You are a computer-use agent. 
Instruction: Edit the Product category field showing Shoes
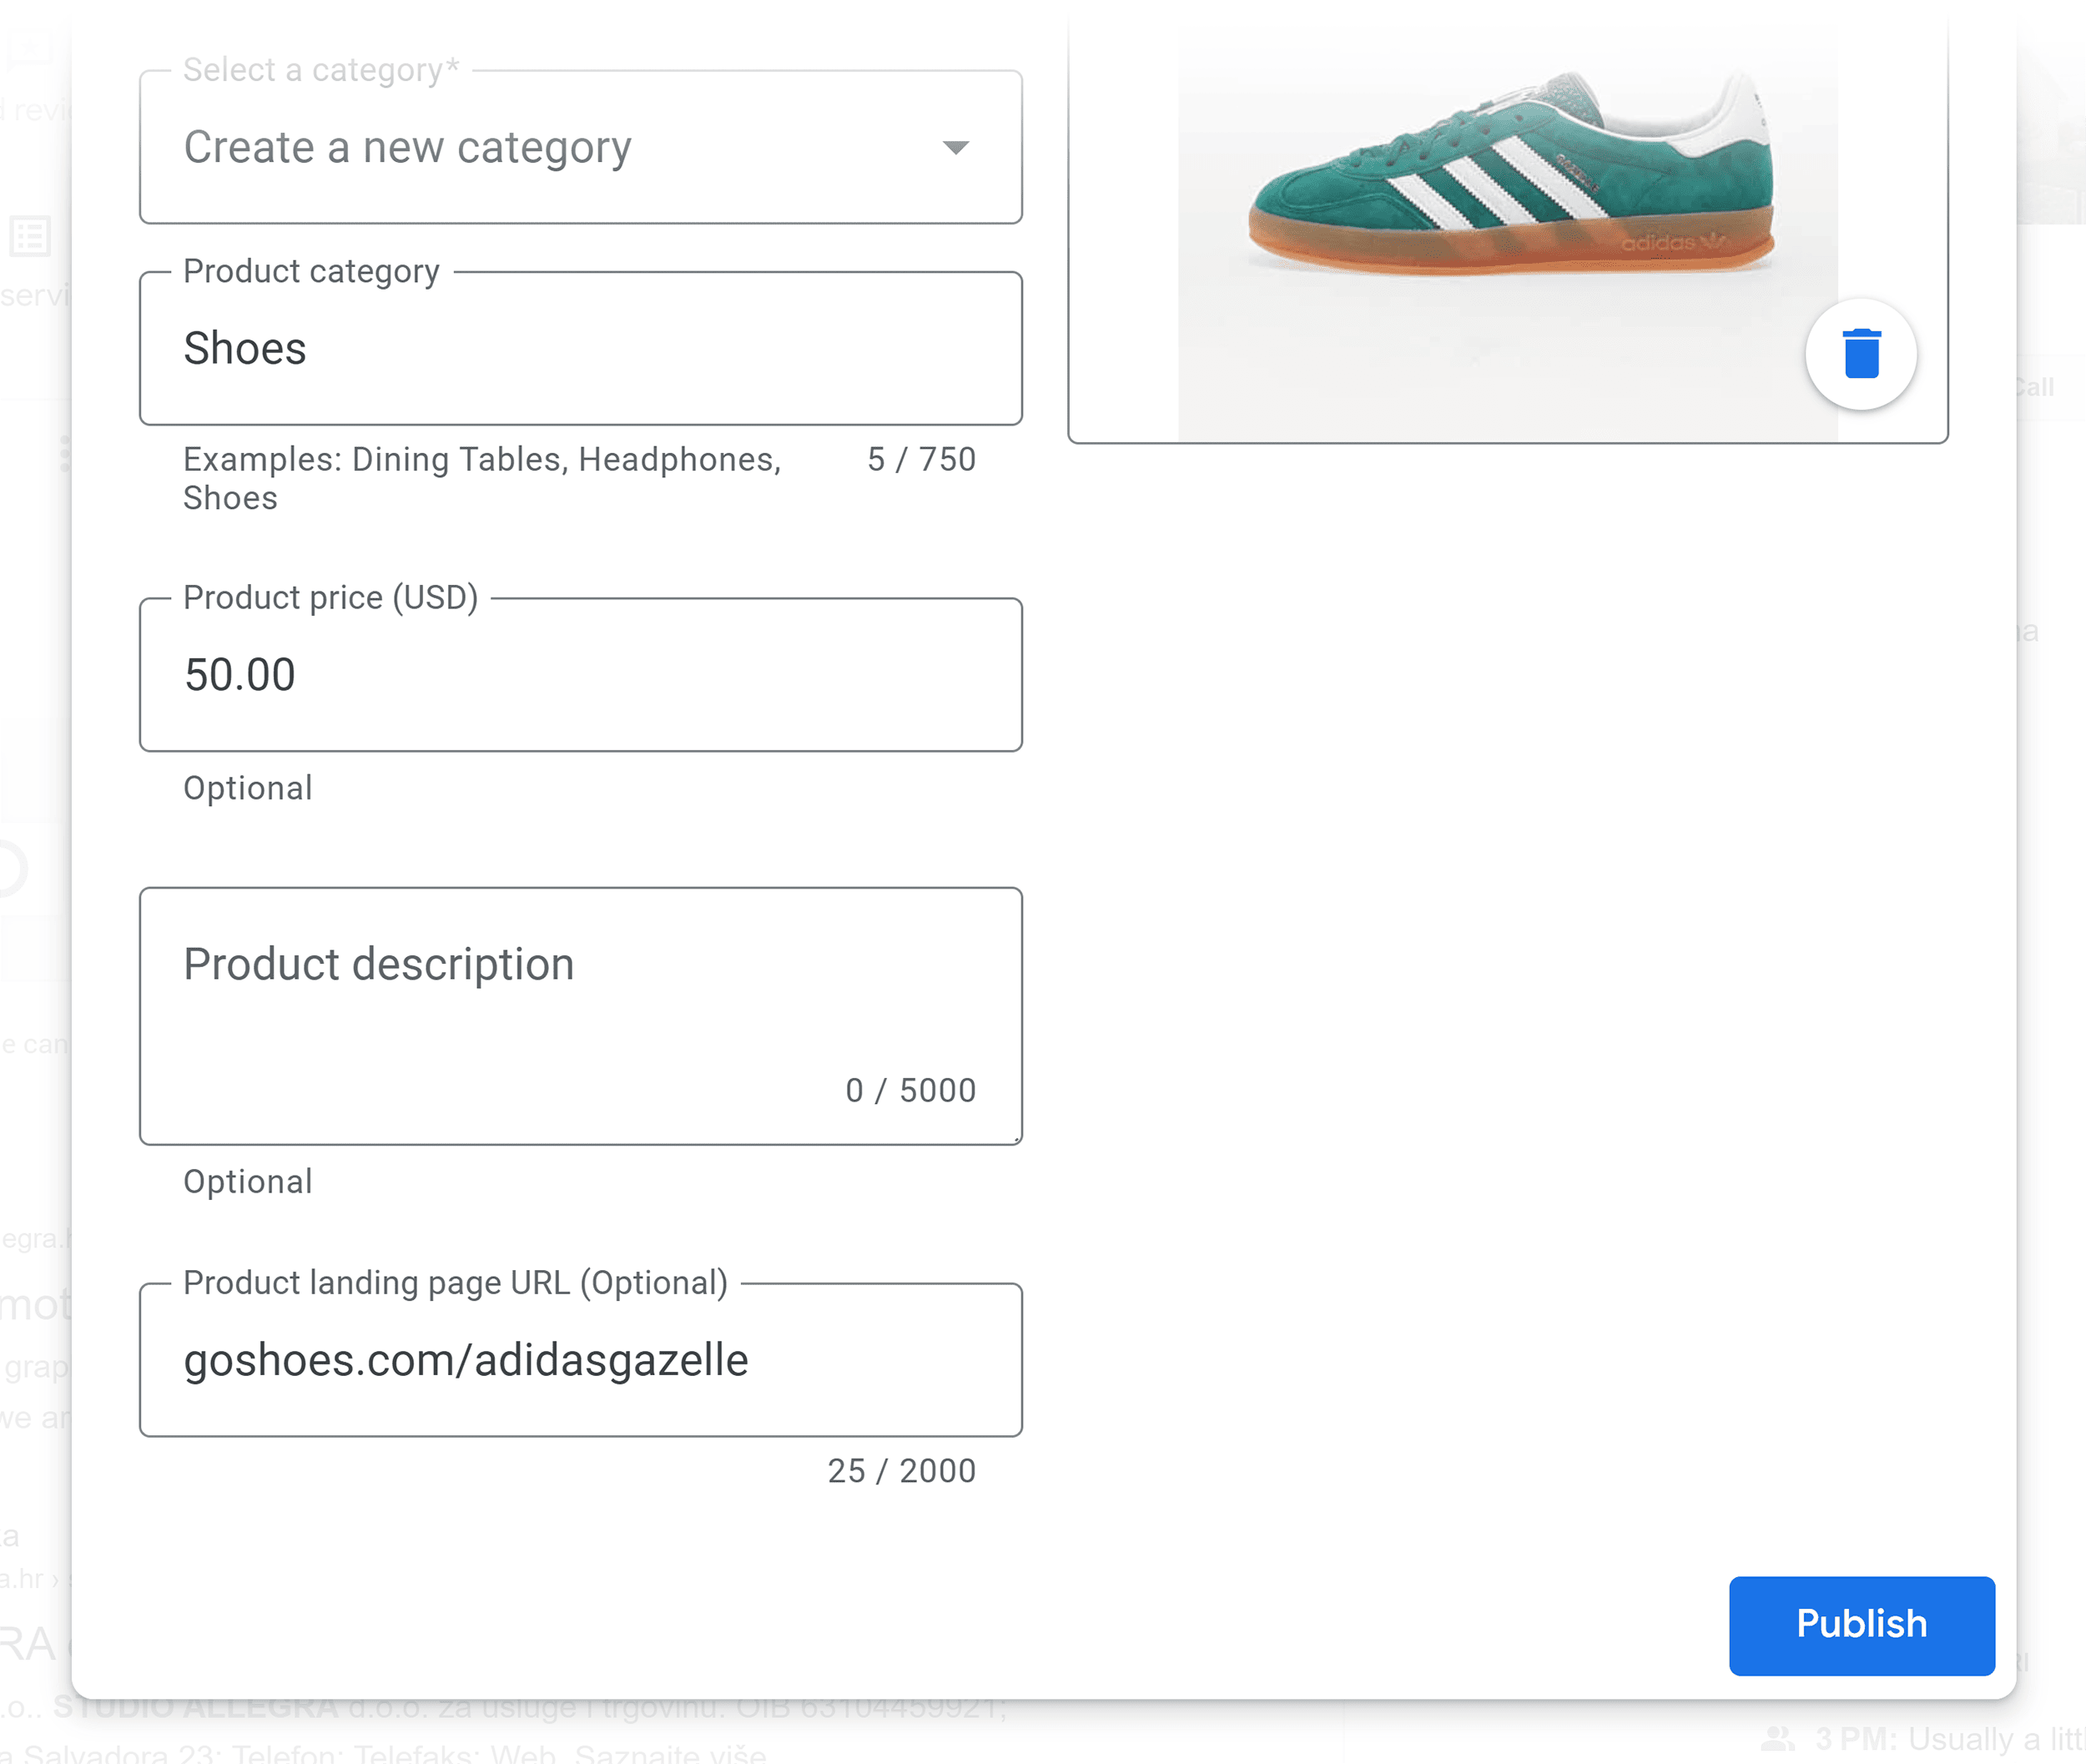coord(580,349)
